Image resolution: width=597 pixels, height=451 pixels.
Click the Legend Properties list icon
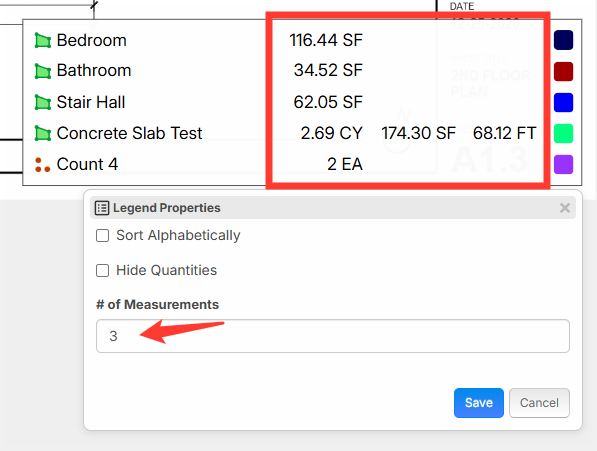pos(102,208)
